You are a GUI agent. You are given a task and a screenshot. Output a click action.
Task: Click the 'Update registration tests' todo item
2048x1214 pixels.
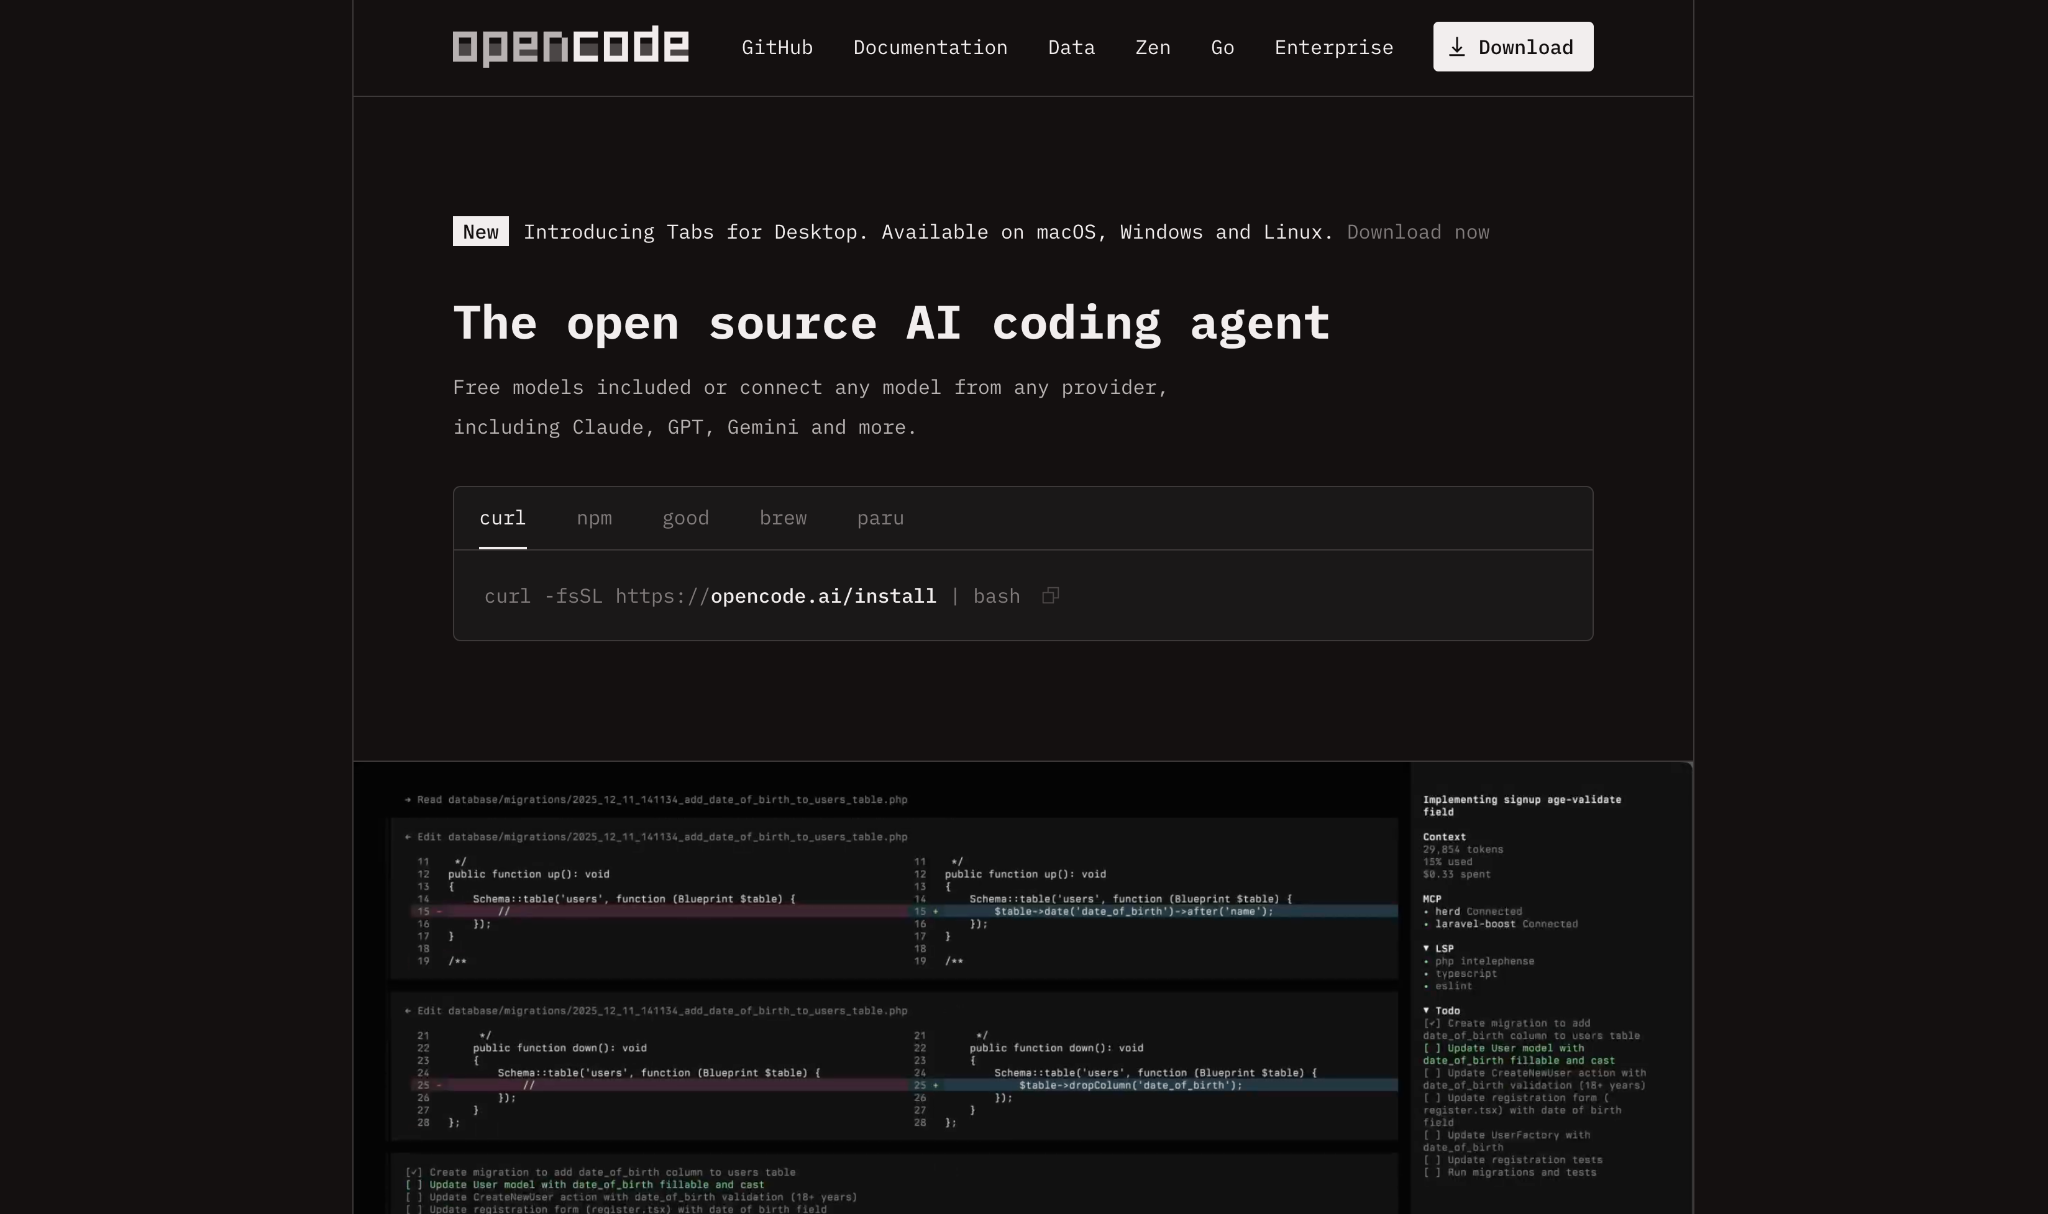(1513, 1160)
